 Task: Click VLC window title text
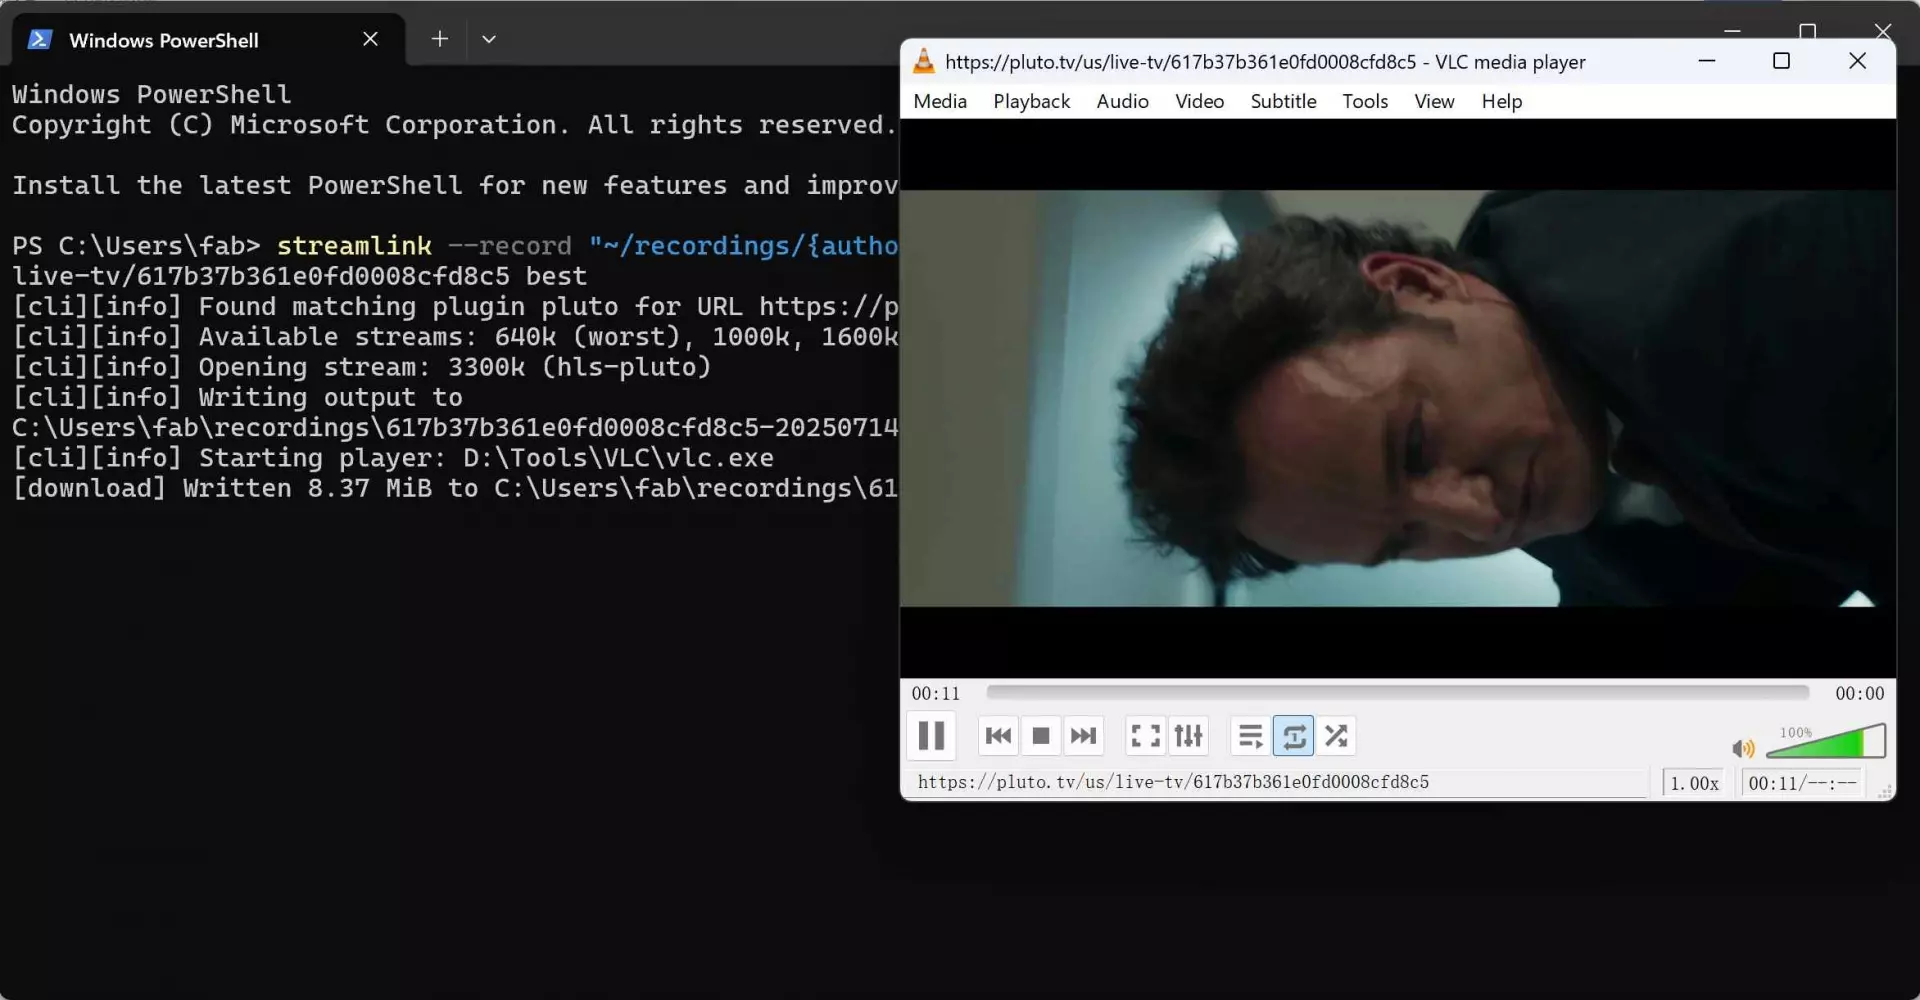[x=1265, y=62]
